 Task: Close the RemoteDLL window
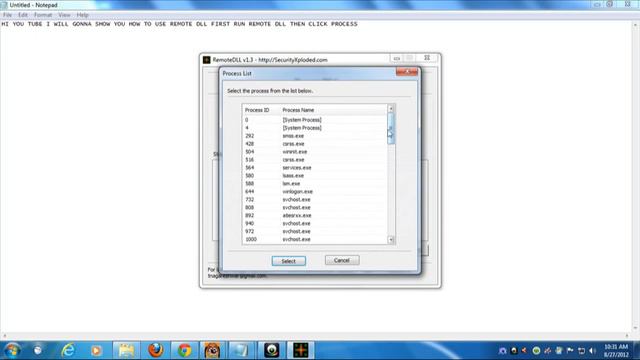[427, 58]
